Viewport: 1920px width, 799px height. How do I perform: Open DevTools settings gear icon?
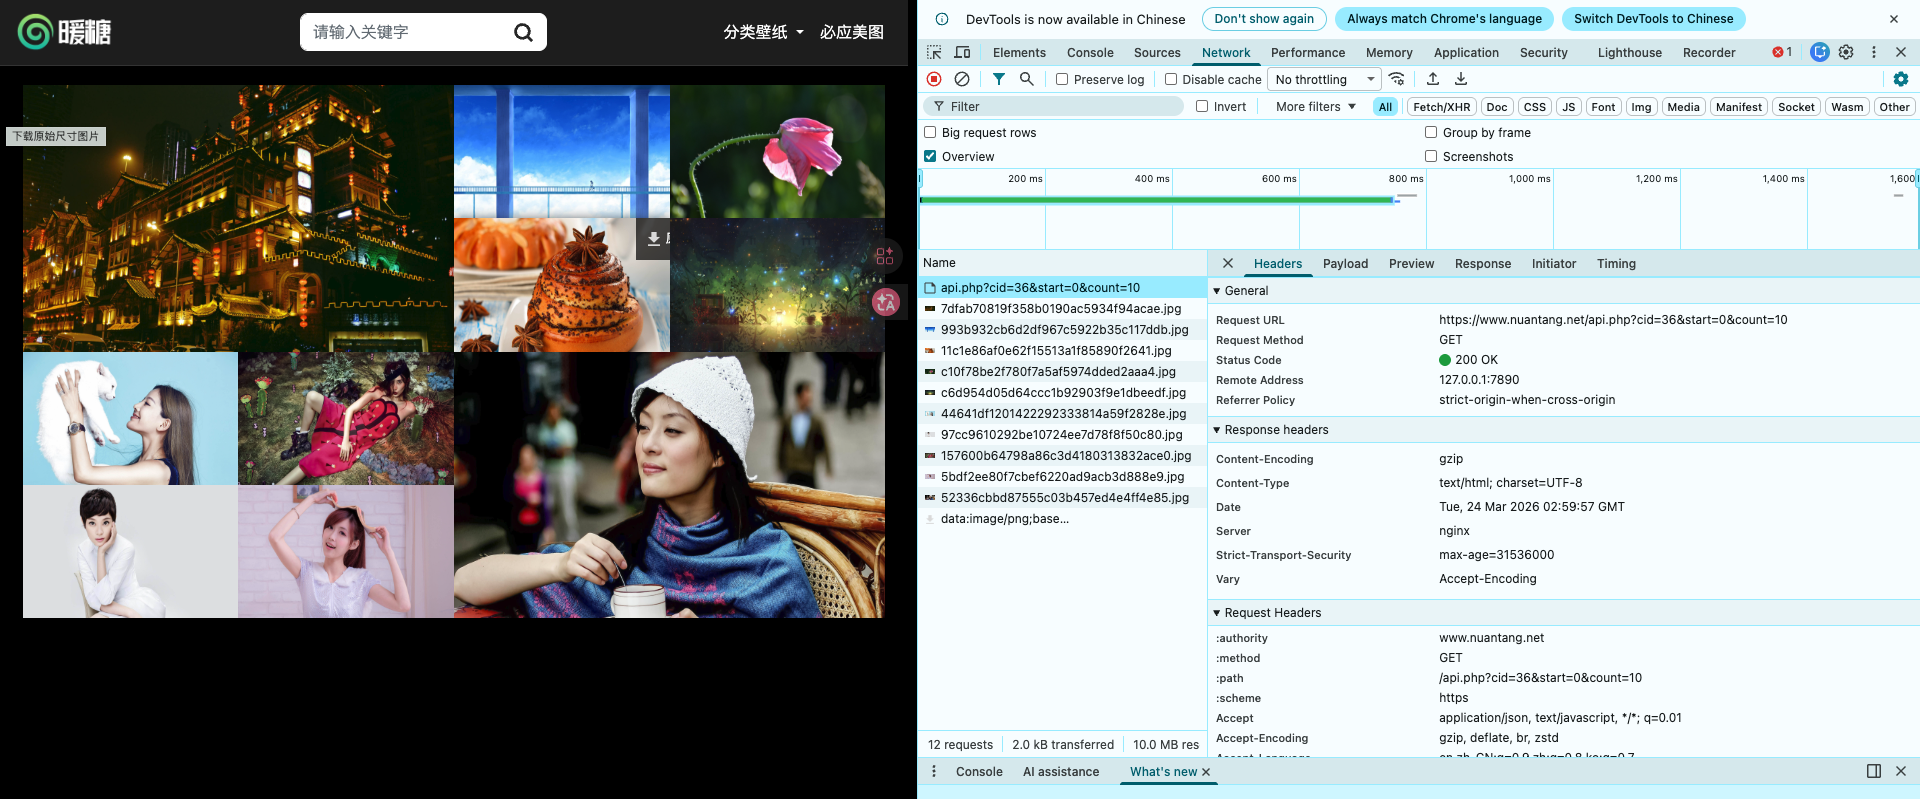pos(1846,52)
